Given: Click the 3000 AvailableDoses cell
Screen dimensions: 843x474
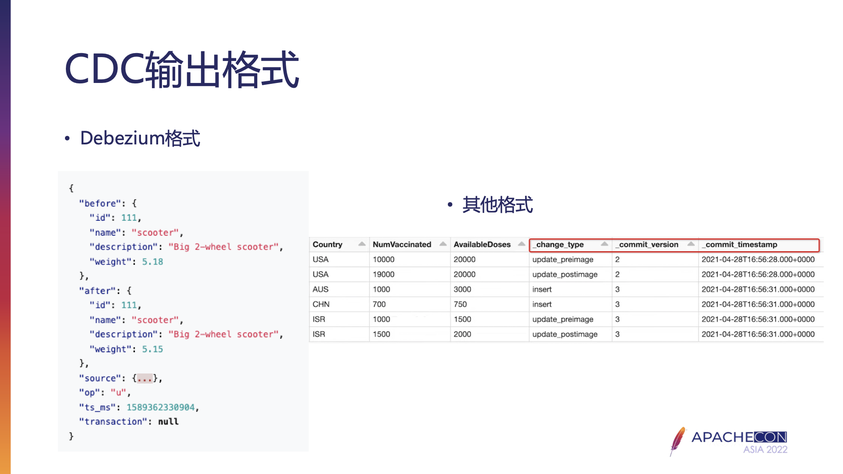Looking at the screenshot, I should pyautogui.click(x=462, y=290).
